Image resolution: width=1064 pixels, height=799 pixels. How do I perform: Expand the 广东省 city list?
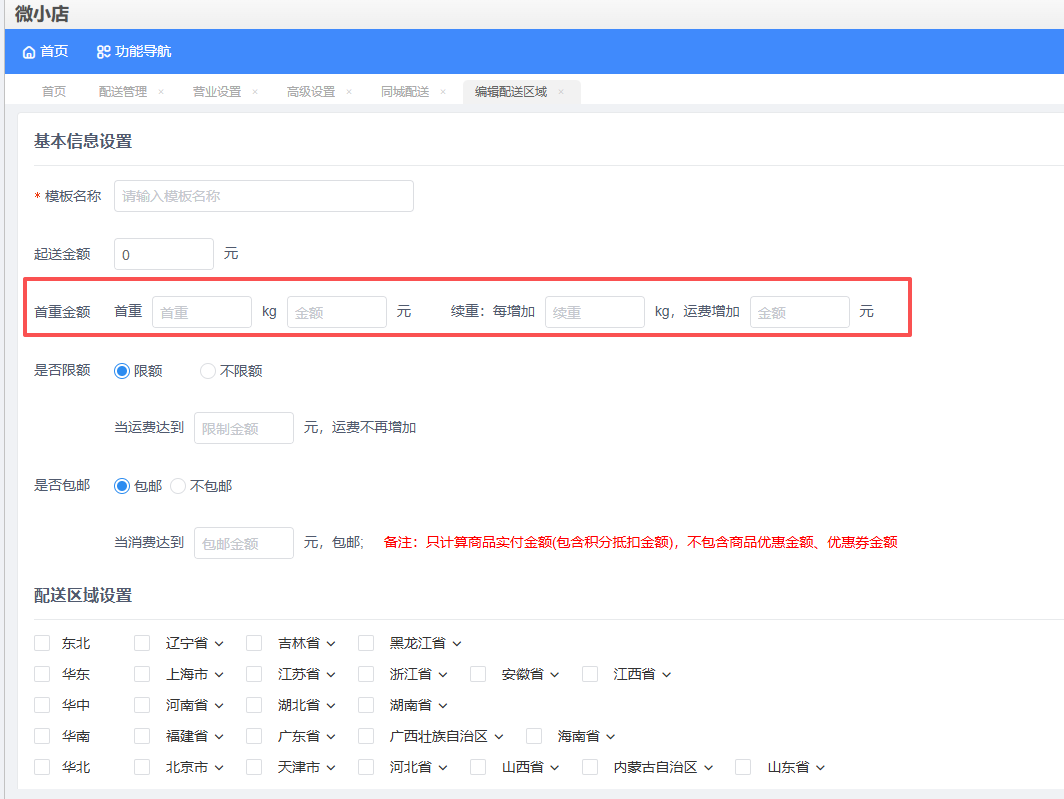(331, 737)
